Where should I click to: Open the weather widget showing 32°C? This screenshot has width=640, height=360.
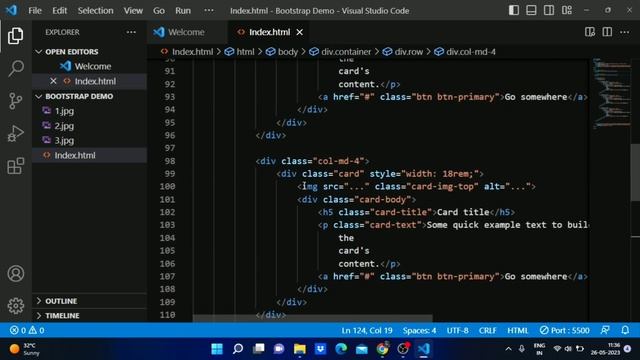24,349
